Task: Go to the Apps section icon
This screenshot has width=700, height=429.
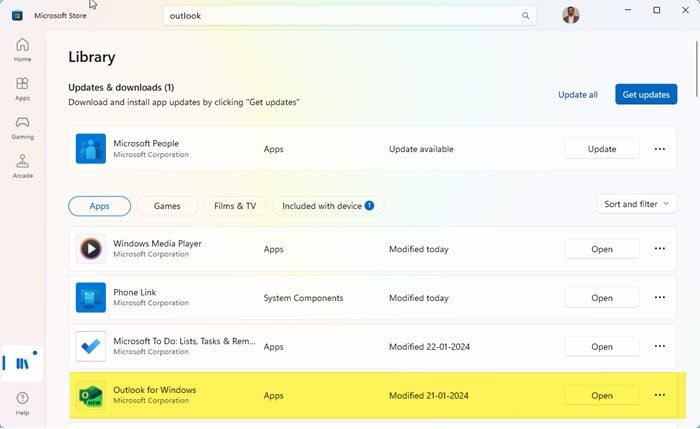Action: [x=22, y=89]
